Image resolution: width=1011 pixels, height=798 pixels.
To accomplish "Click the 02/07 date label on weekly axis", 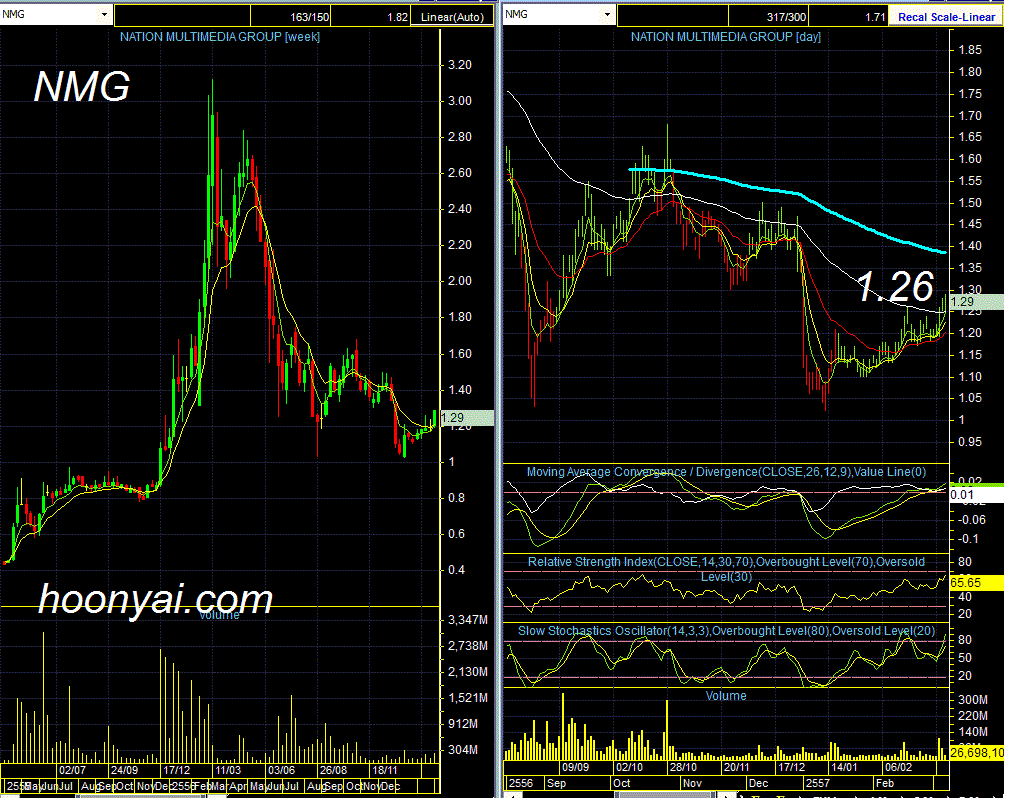I will tap(72, 770).
